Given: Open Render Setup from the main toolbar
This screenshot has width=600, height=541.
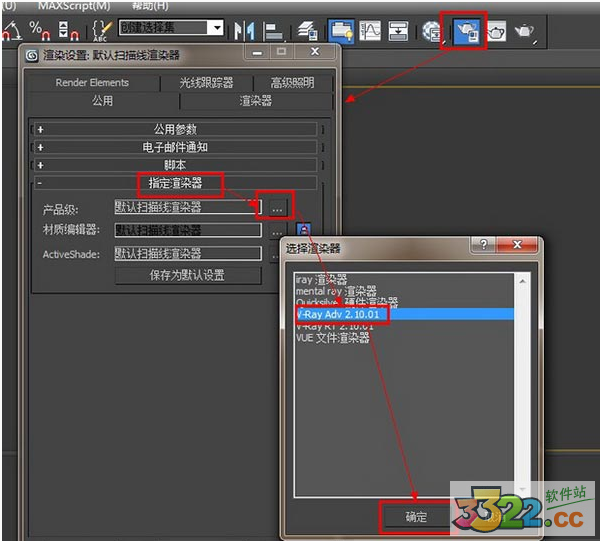Looking at the screenshot, I should tap(466, 32).
